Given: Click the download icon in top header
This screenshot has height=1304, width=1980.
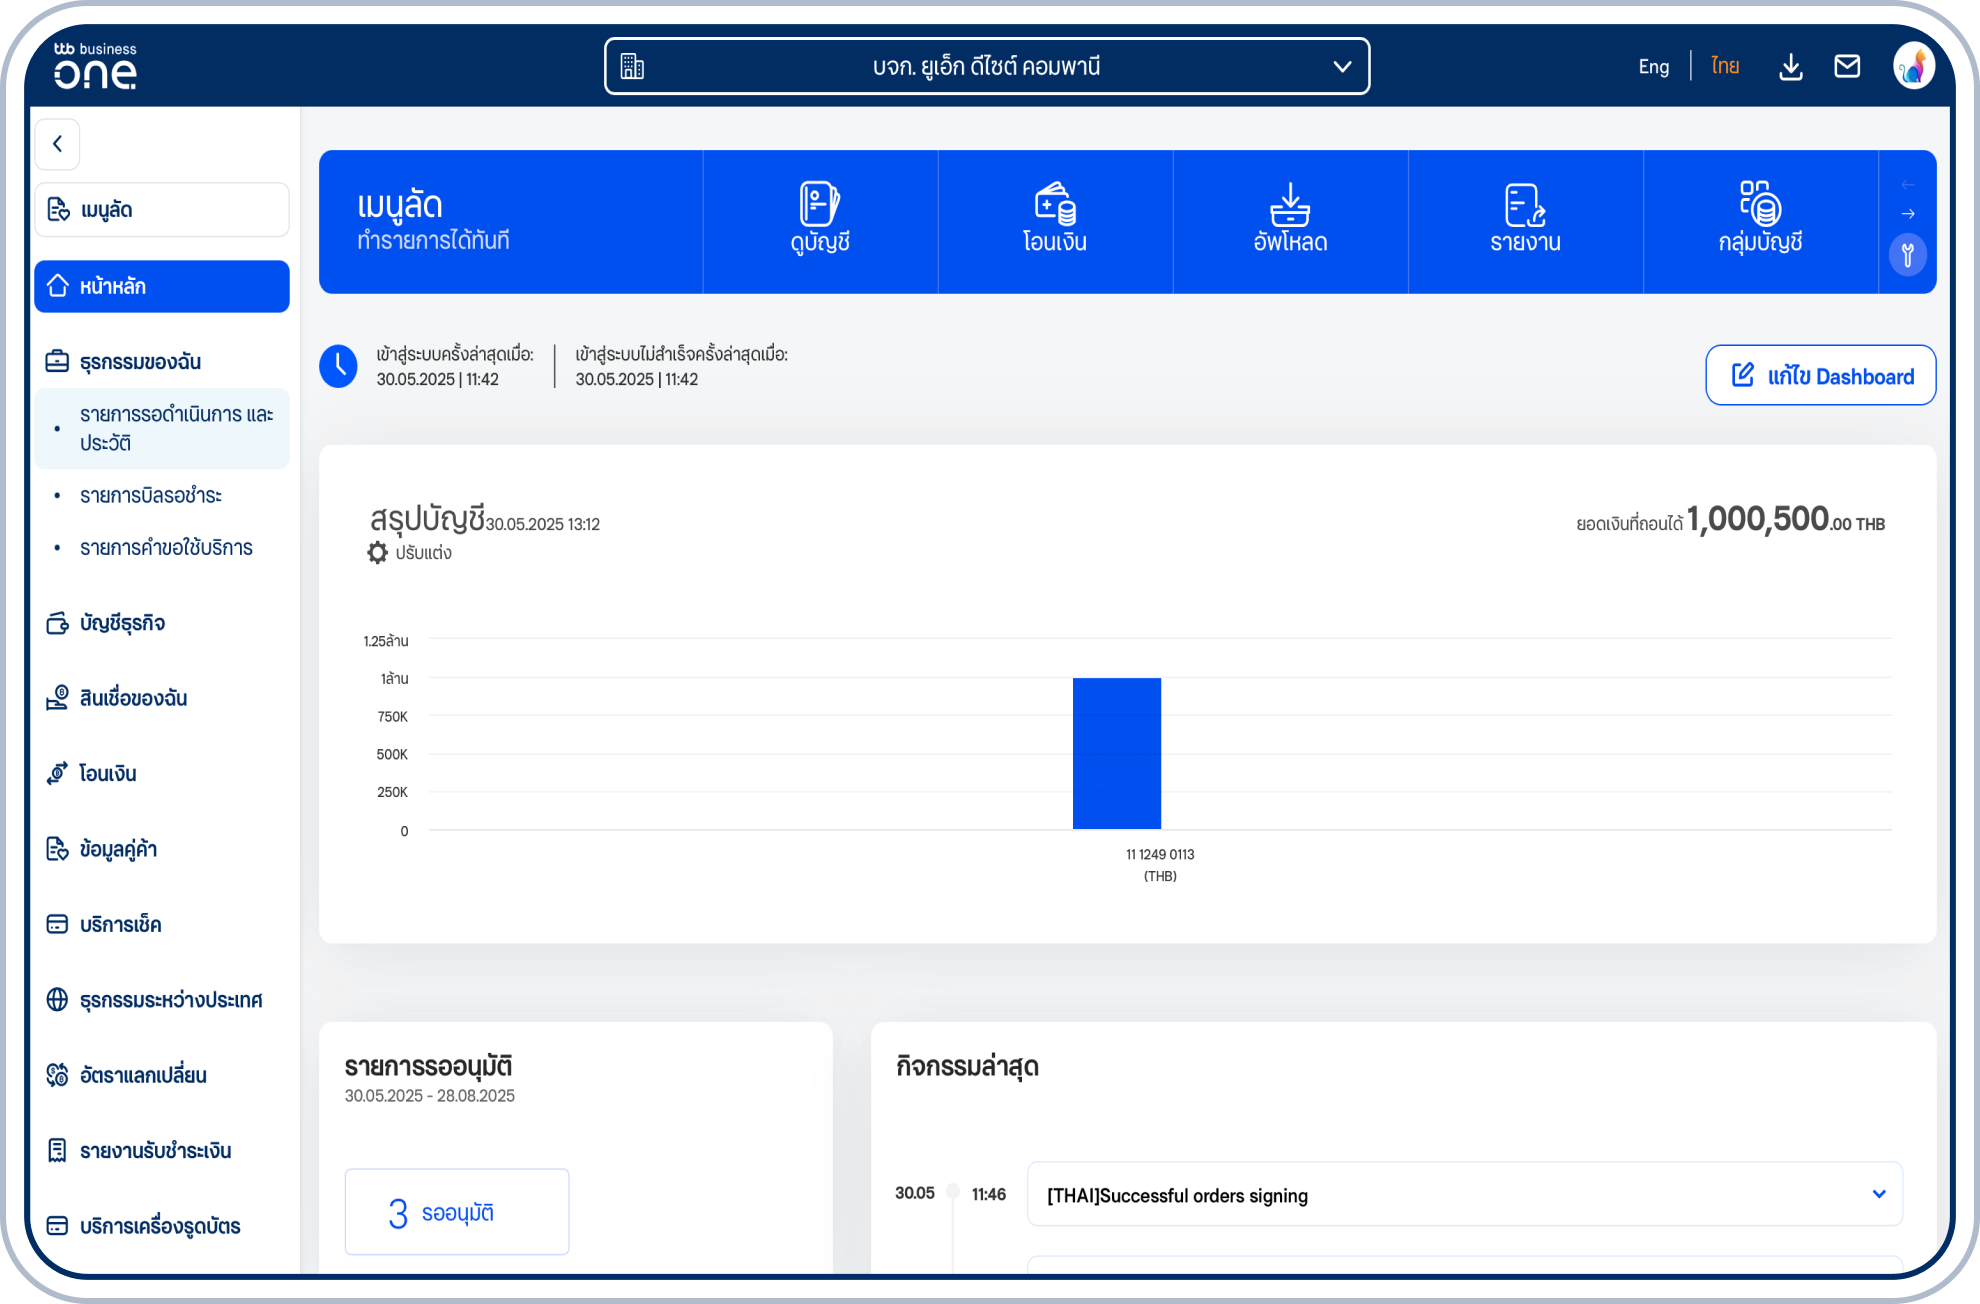Looking at the screenshot, I should tap(1791, 67).
